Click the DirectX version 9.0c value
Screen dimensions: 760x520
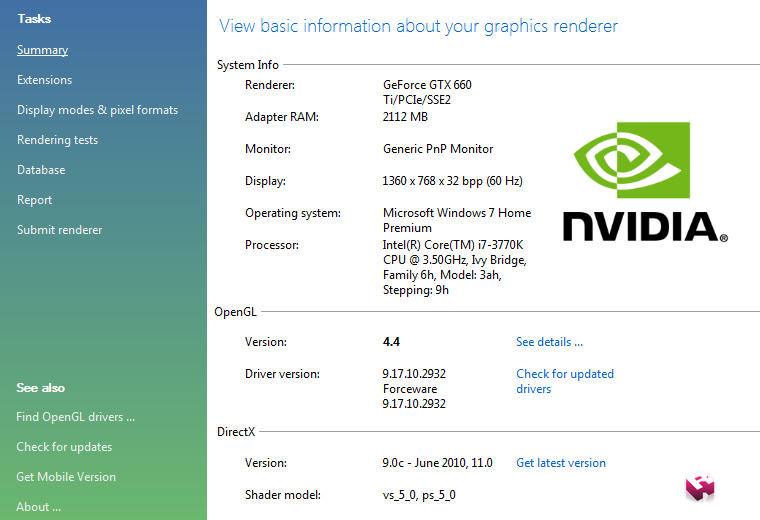(437, 463)
